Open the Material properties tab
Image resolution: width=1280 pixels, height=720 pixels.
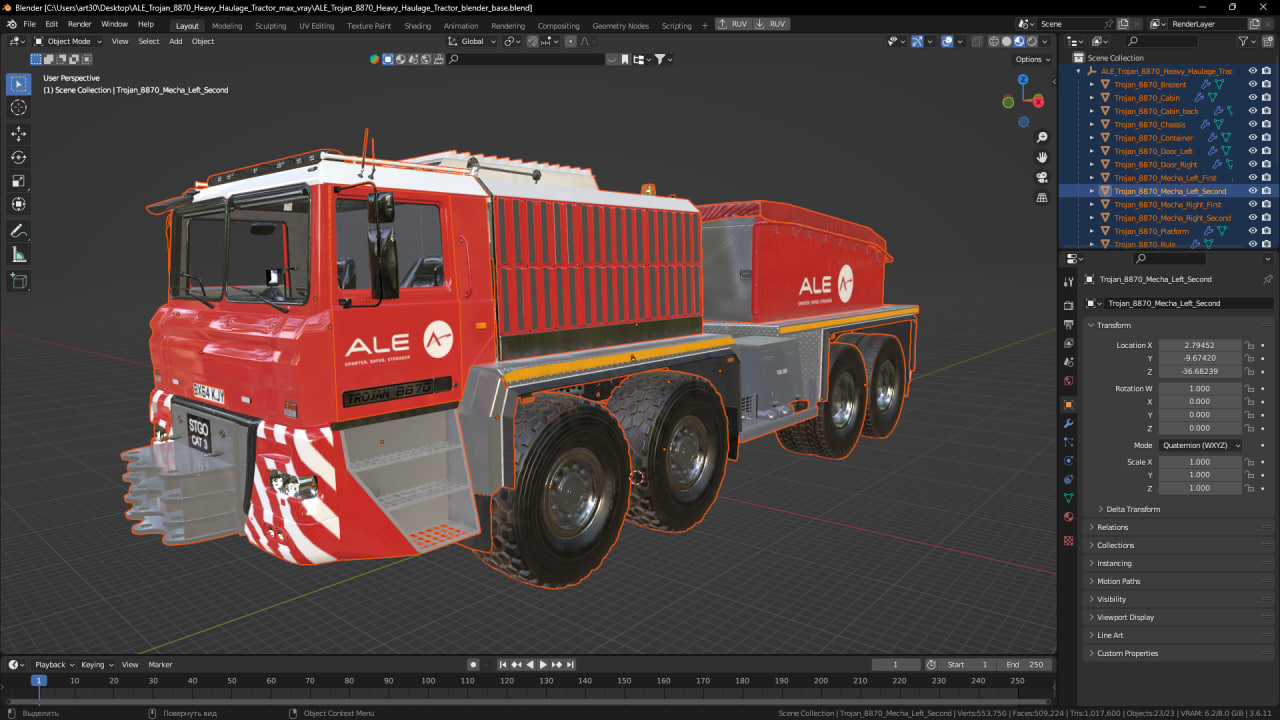[1068, 517]
